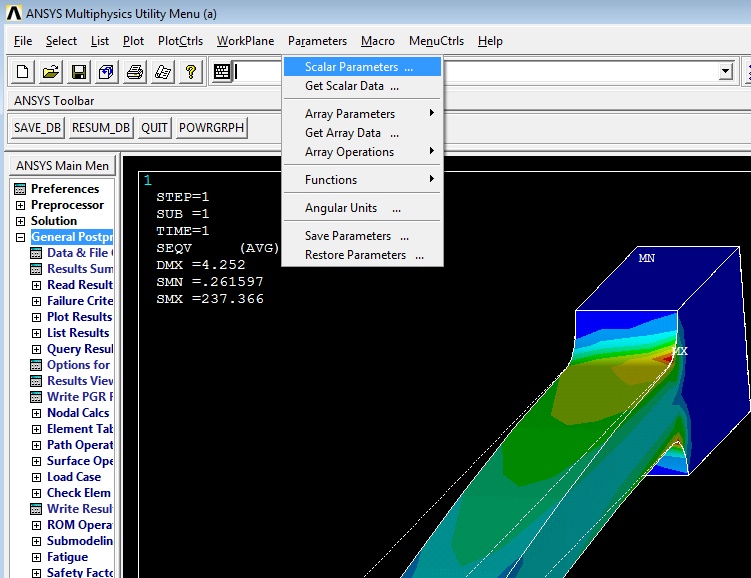Expand the Fatigue node
The image size is (751, 578).
(x=36, y=557)
